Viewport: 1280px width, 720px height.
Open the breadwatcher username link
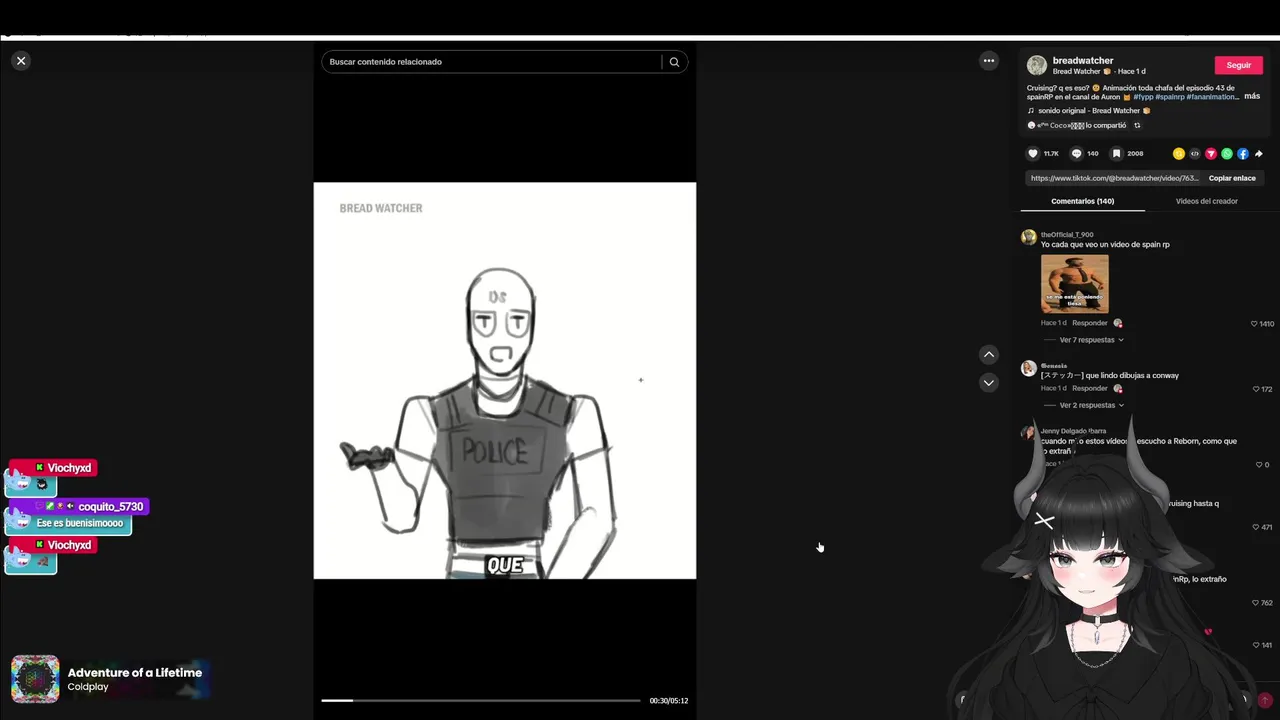click(x=1083, y=61)
